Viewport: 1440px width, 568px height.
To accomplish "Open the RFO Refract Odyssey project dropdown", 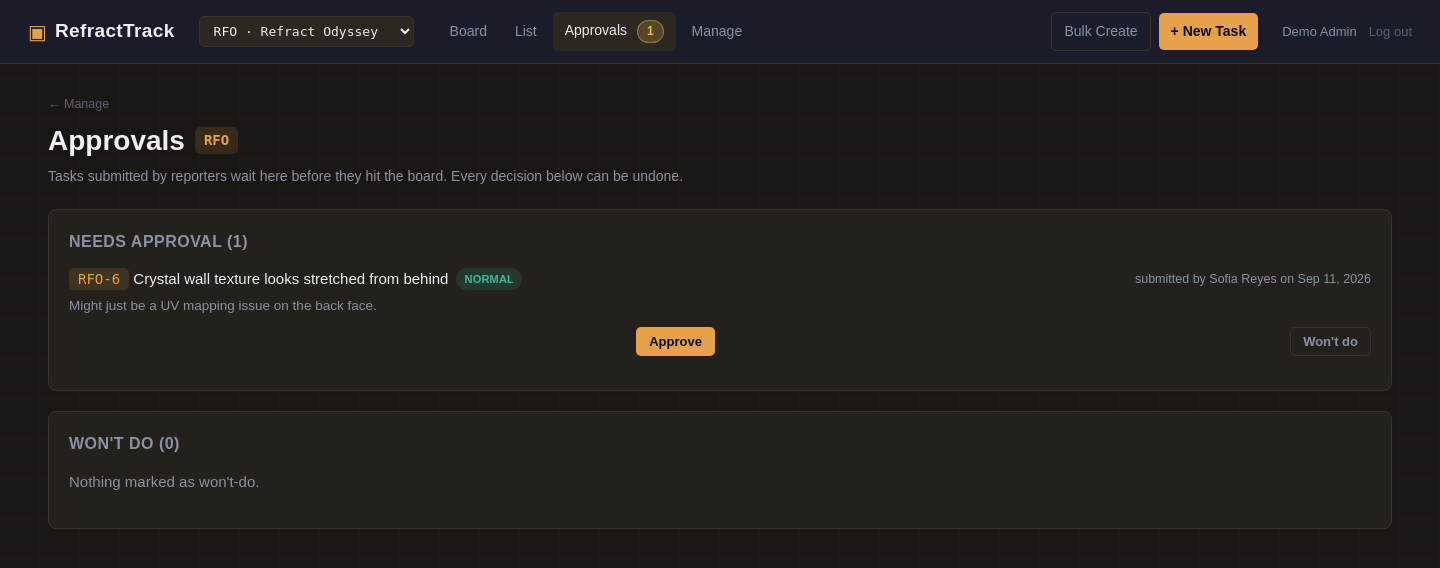I will 306,31.
